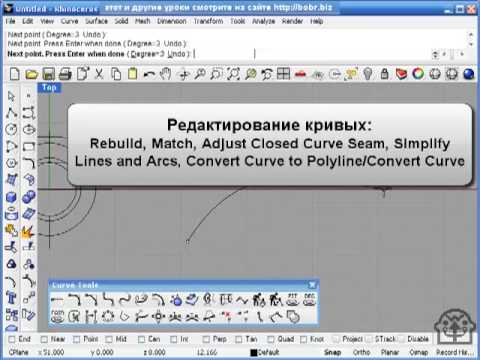This screenshot has width=480, height=360.
Task: Click the Print icon
Action: [65, 74]
